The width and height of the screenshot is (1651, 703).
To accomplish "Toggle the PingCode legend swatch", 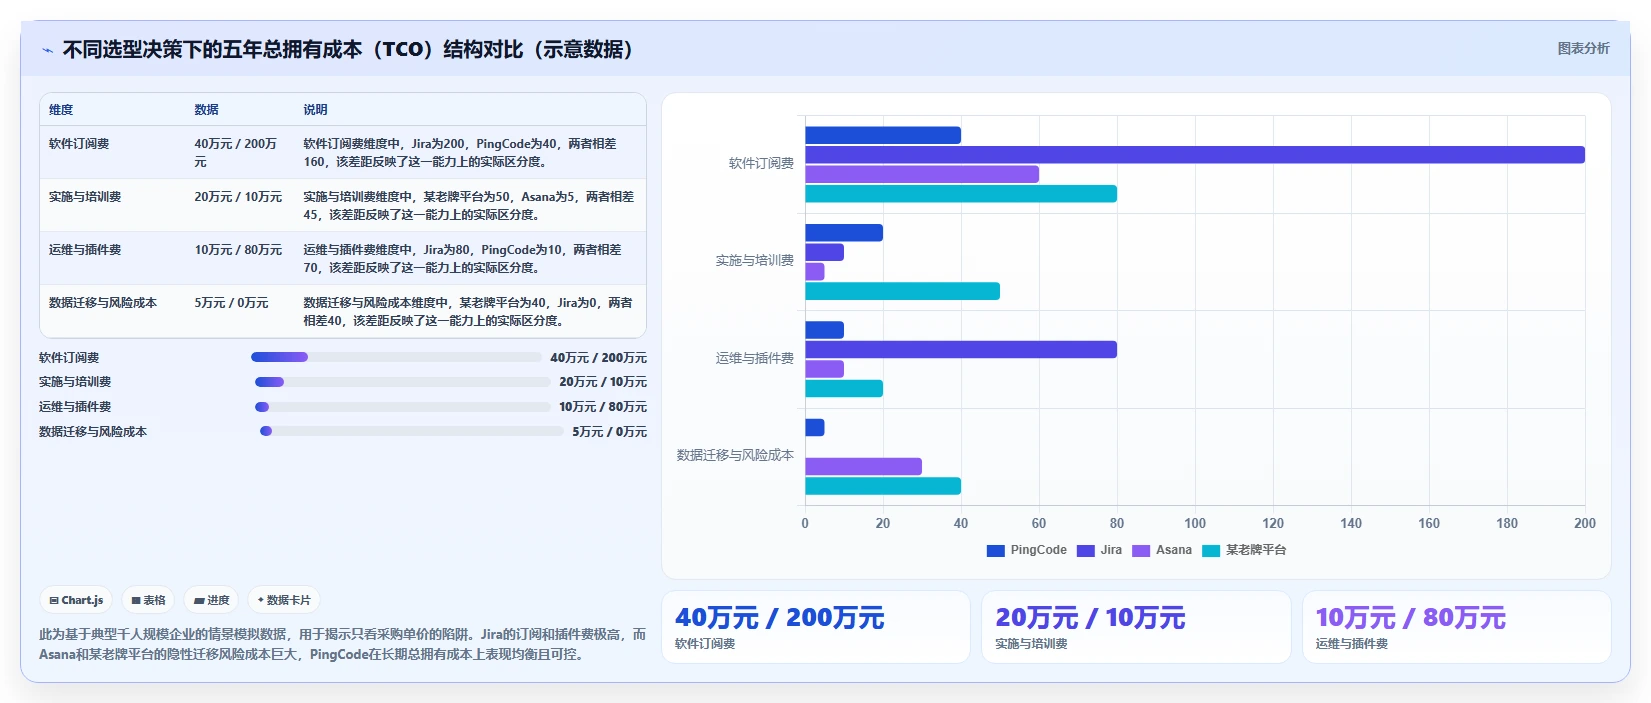I will point(995,550).
